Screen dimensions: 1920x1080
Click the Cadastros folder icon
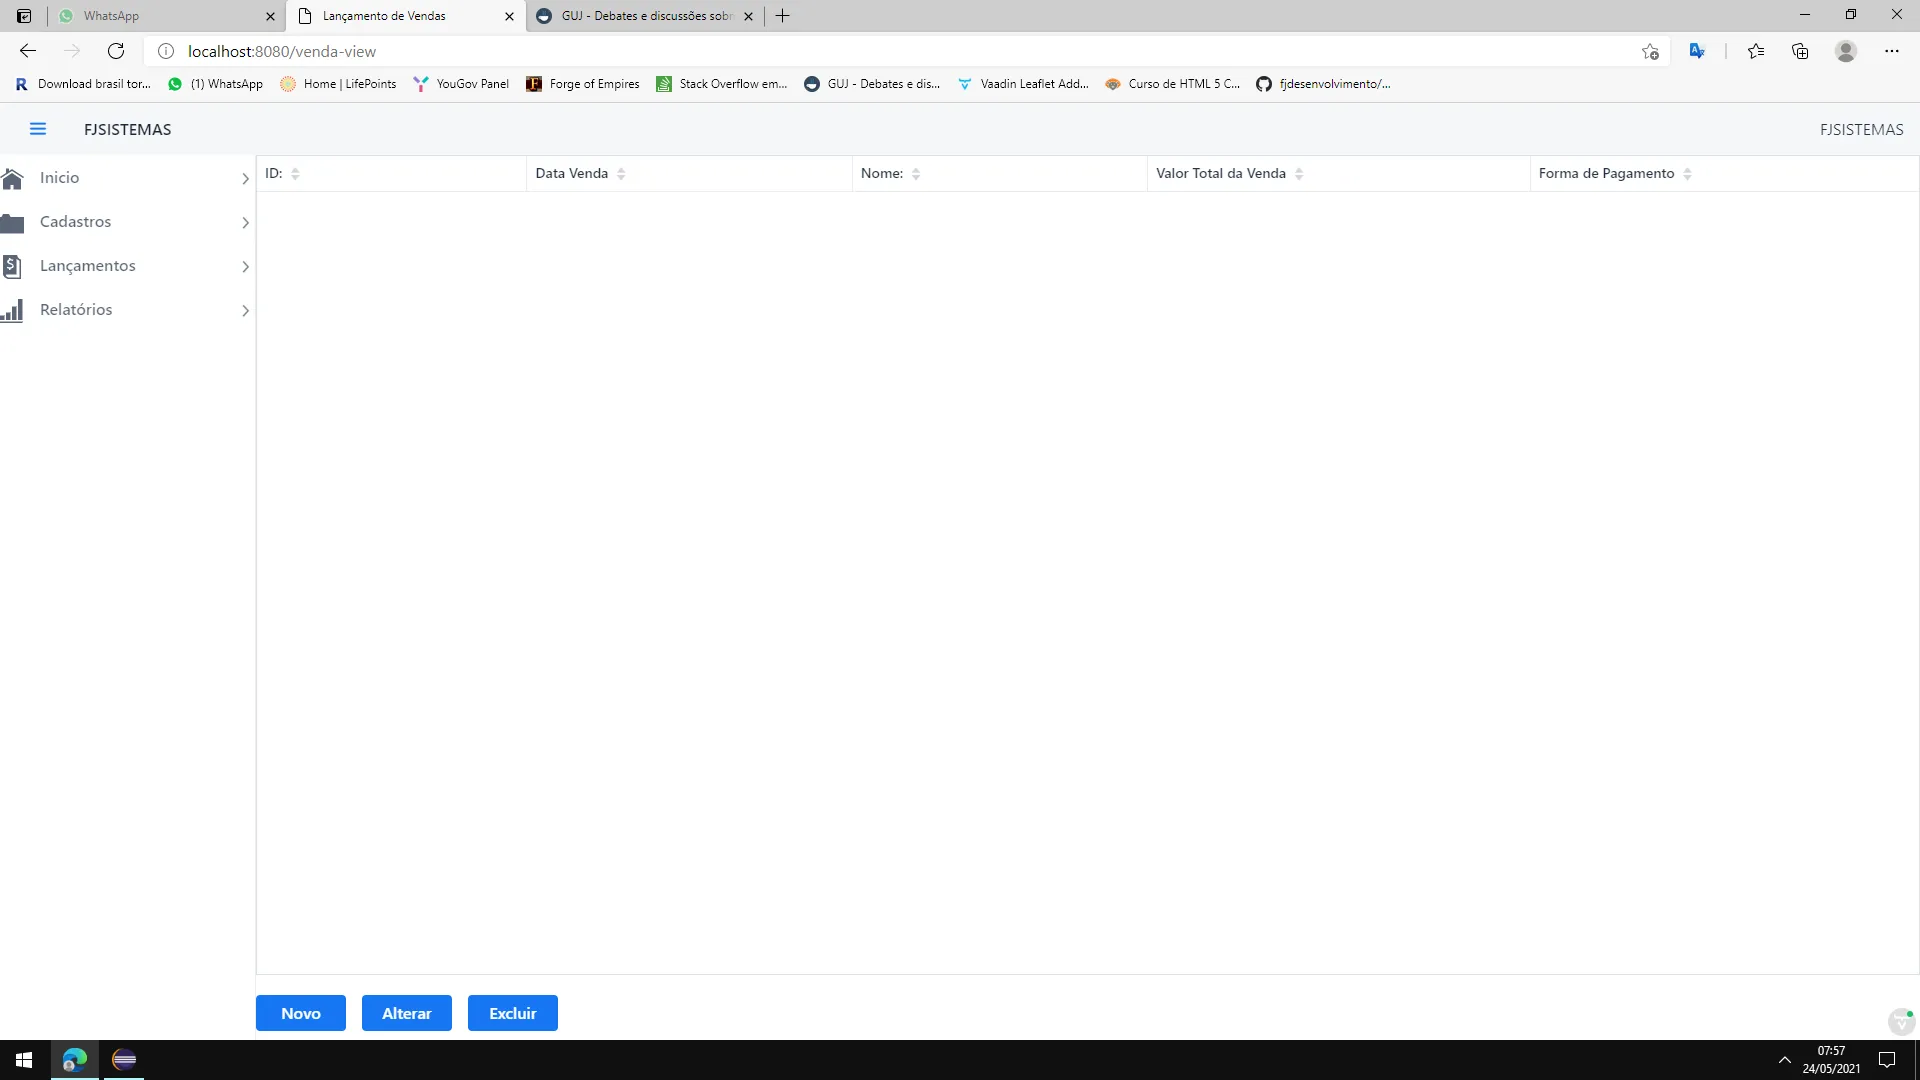pos(13,222)
